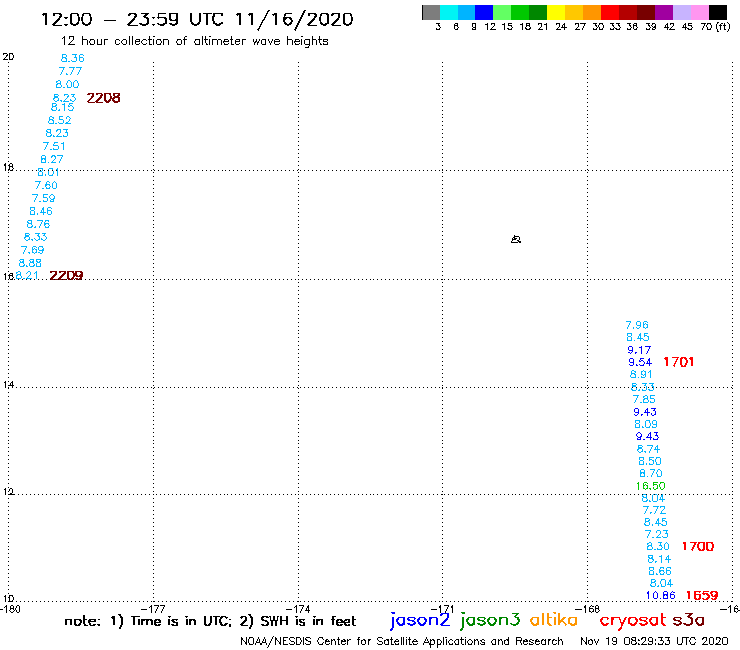Viewport: 740px width, 650px height.
Task: Click the small island outline on the map
Action: pyautogui.click(x=516, y=239)
